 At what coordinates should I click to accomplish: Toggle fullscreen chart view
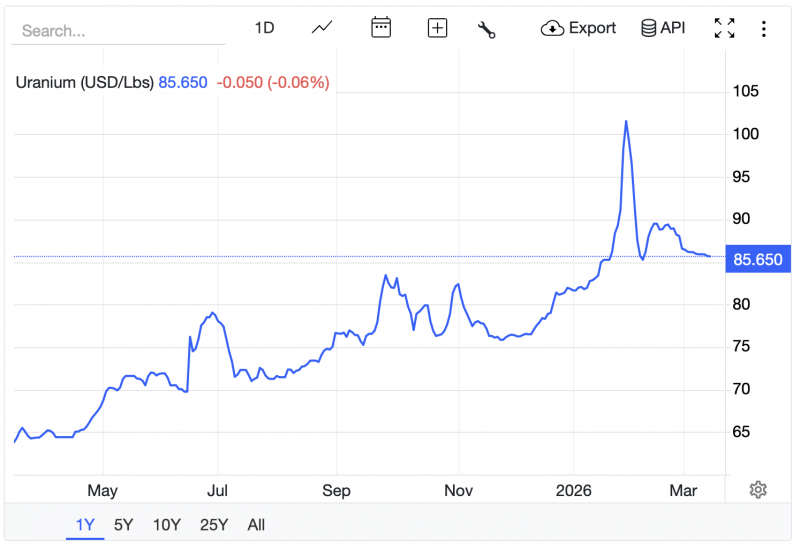pos(725,28)
